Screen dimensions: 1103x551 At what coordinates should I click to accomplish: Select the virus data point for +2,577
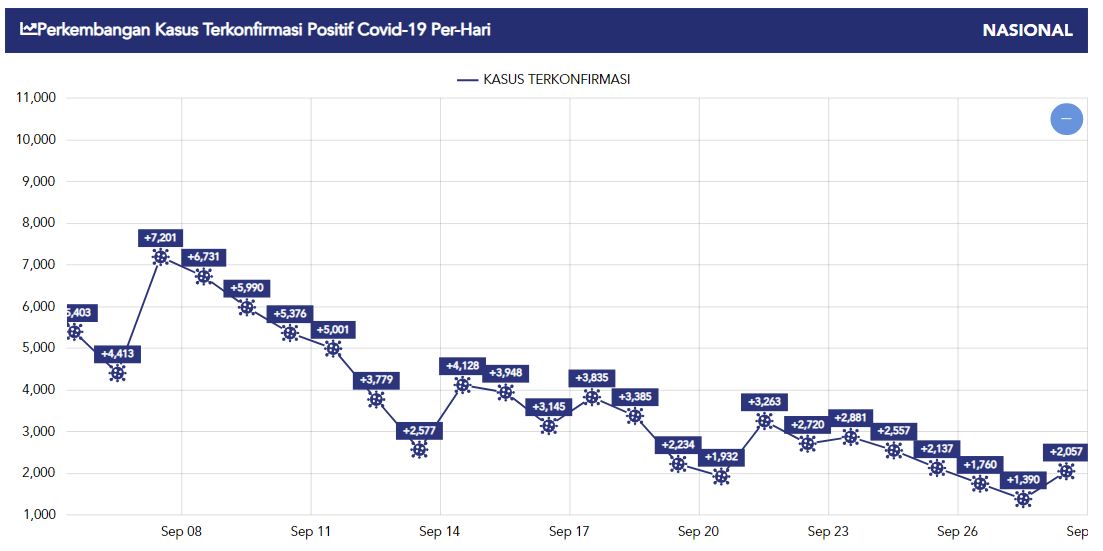coord(419,450)
